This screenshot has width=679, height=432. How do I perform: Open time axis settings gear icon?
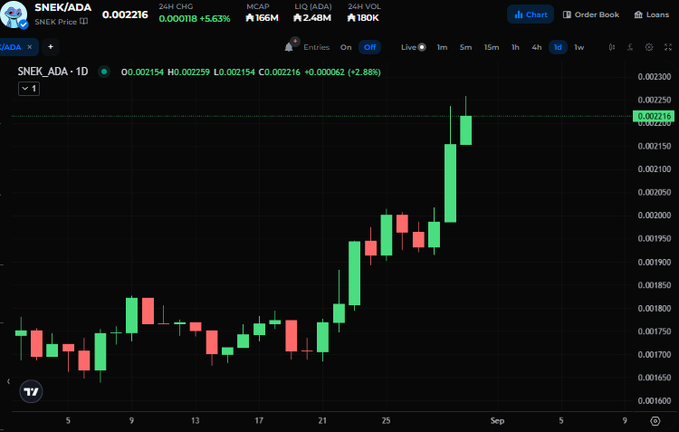click(x=655, y=421)
